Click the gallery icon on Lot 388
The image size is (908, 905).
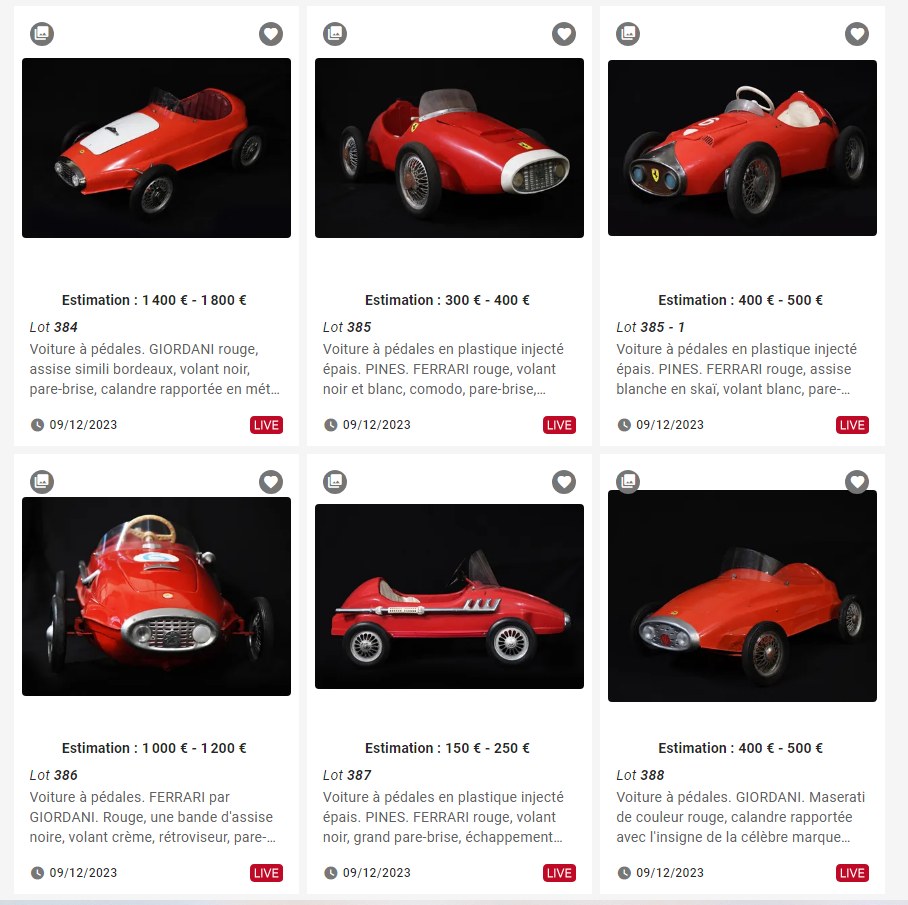pos(628,481)
